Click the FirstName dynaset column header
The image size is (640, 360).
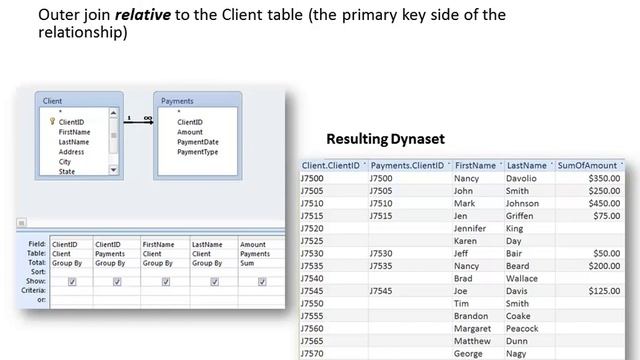478,165
